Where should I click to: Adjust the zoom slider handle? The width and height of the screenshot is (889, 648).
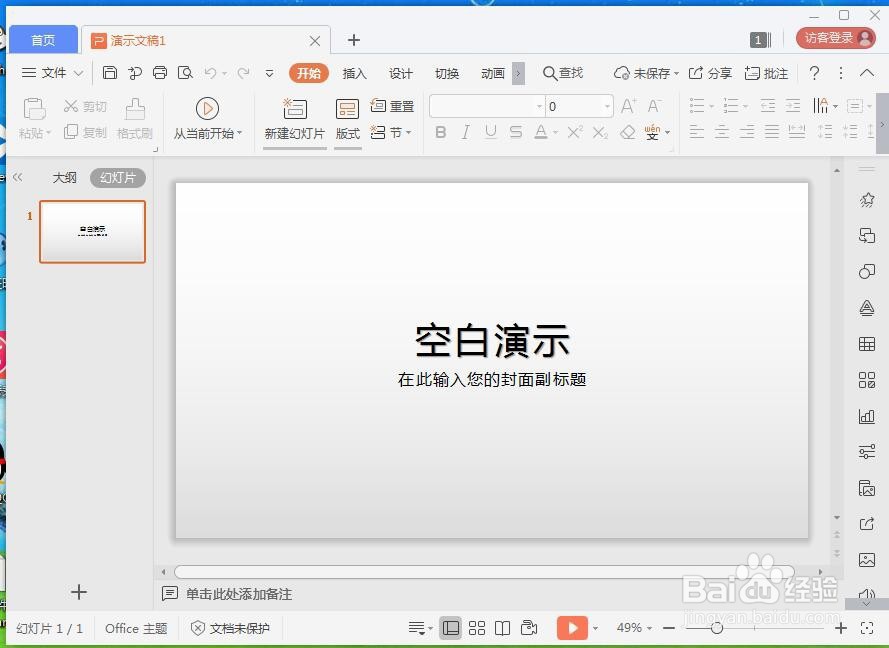click(x=717, y=628)
